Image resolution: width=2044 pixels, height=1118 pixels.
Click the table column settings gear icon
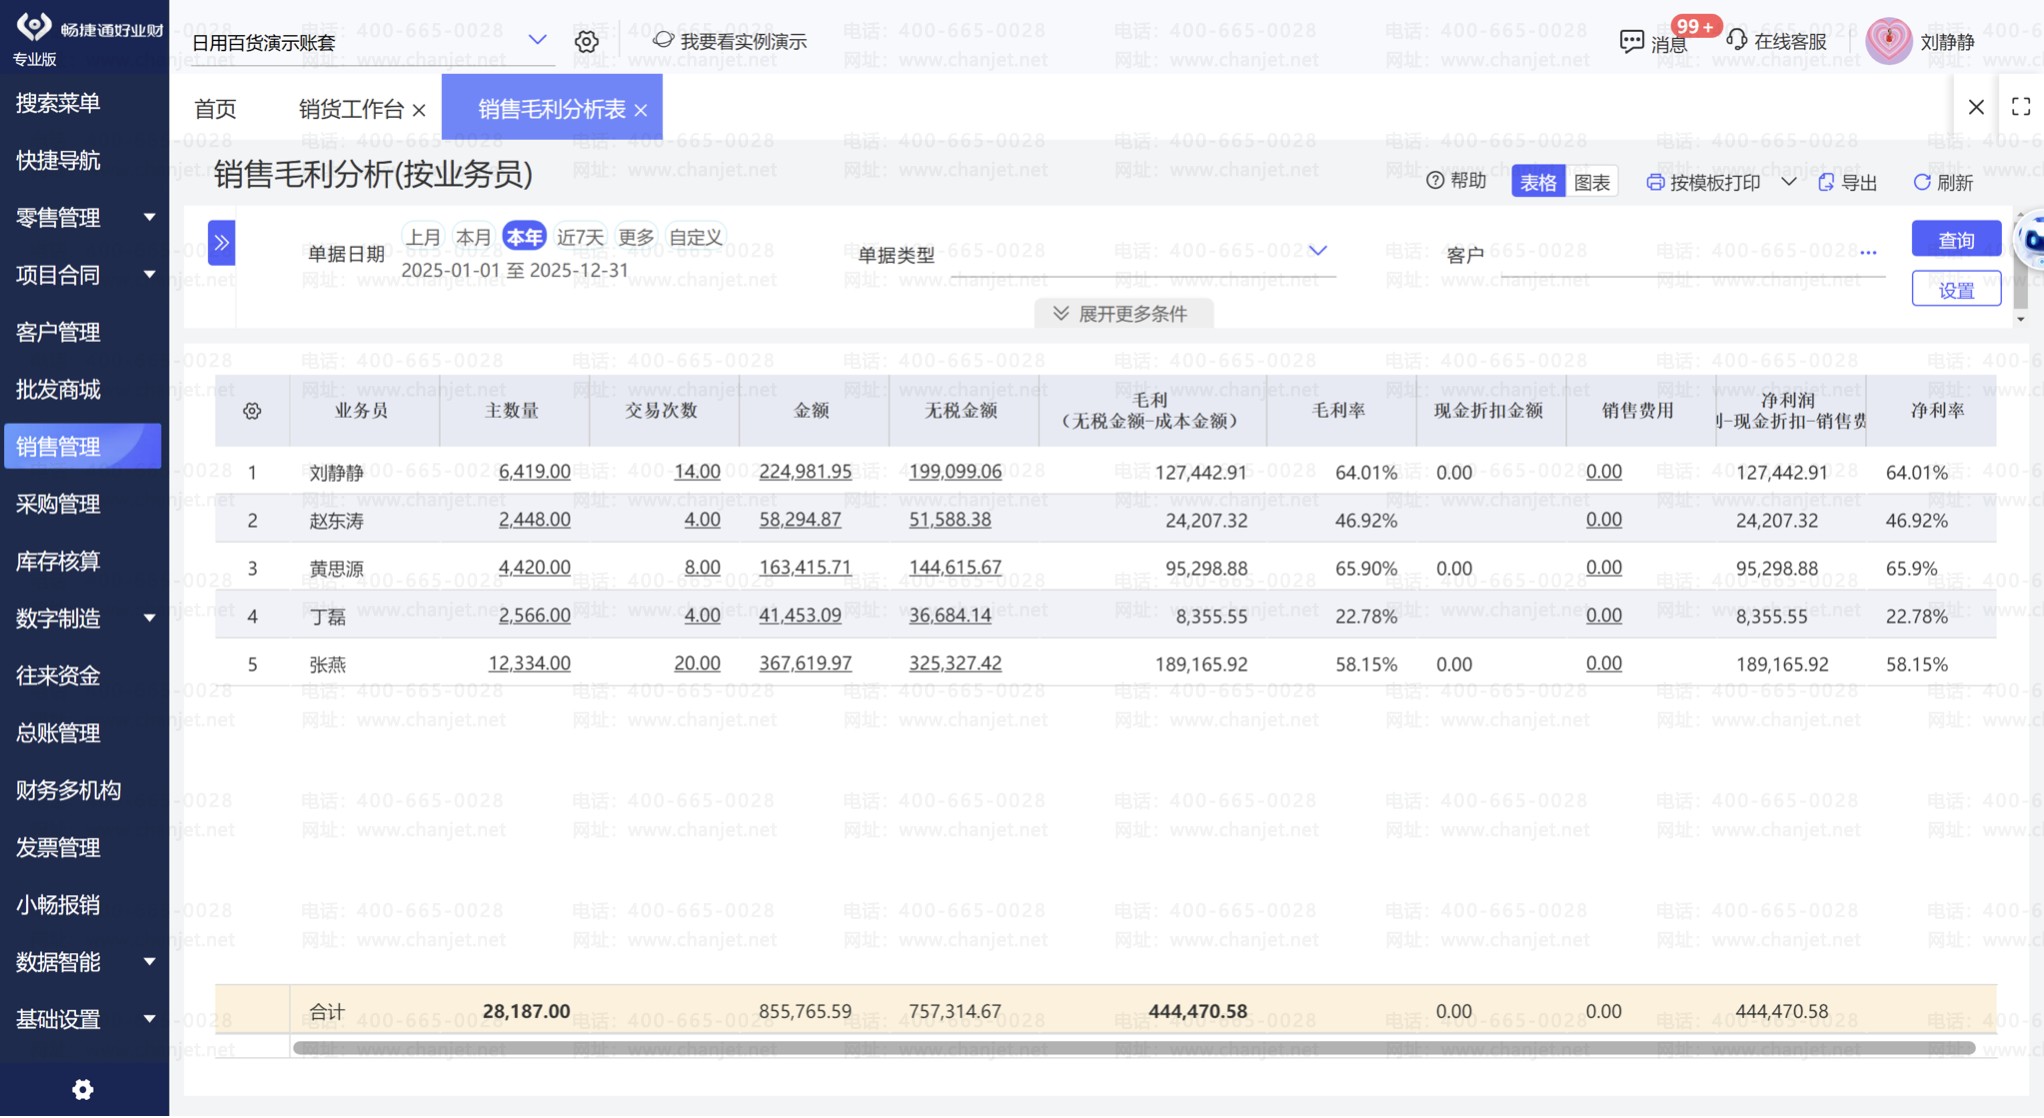click(252, 411)
